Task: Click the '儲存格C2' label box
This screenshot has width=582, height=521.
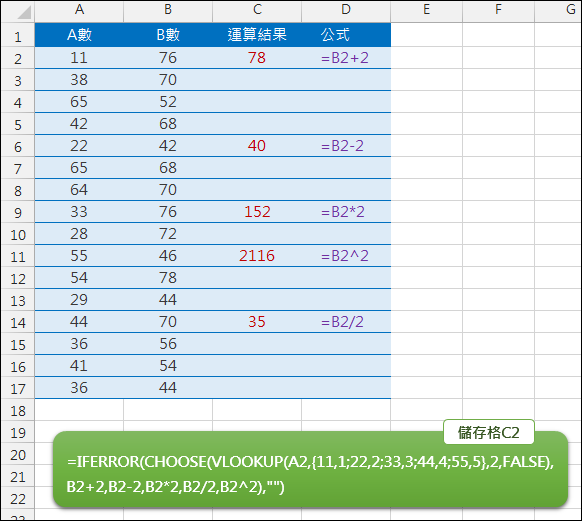Action: (489, 432)
